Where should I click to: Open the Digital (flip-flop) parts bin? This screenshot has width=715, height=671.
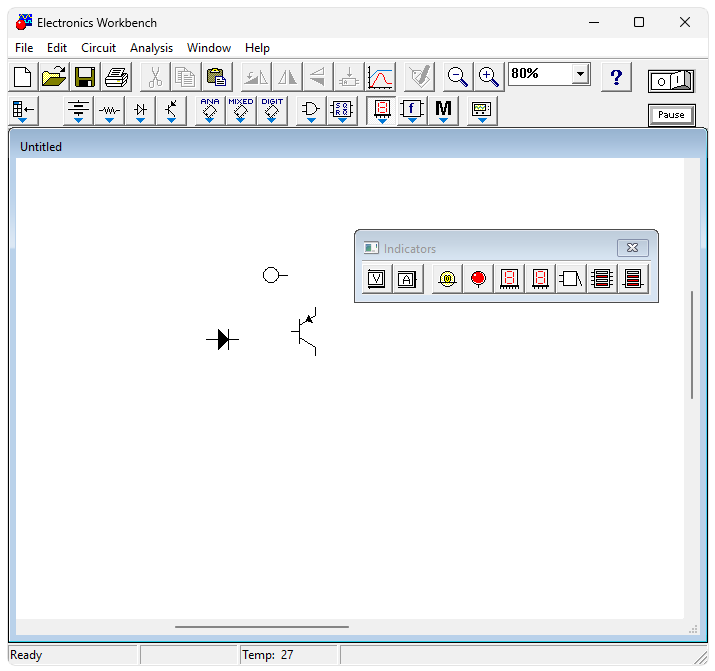coord(342,110)
